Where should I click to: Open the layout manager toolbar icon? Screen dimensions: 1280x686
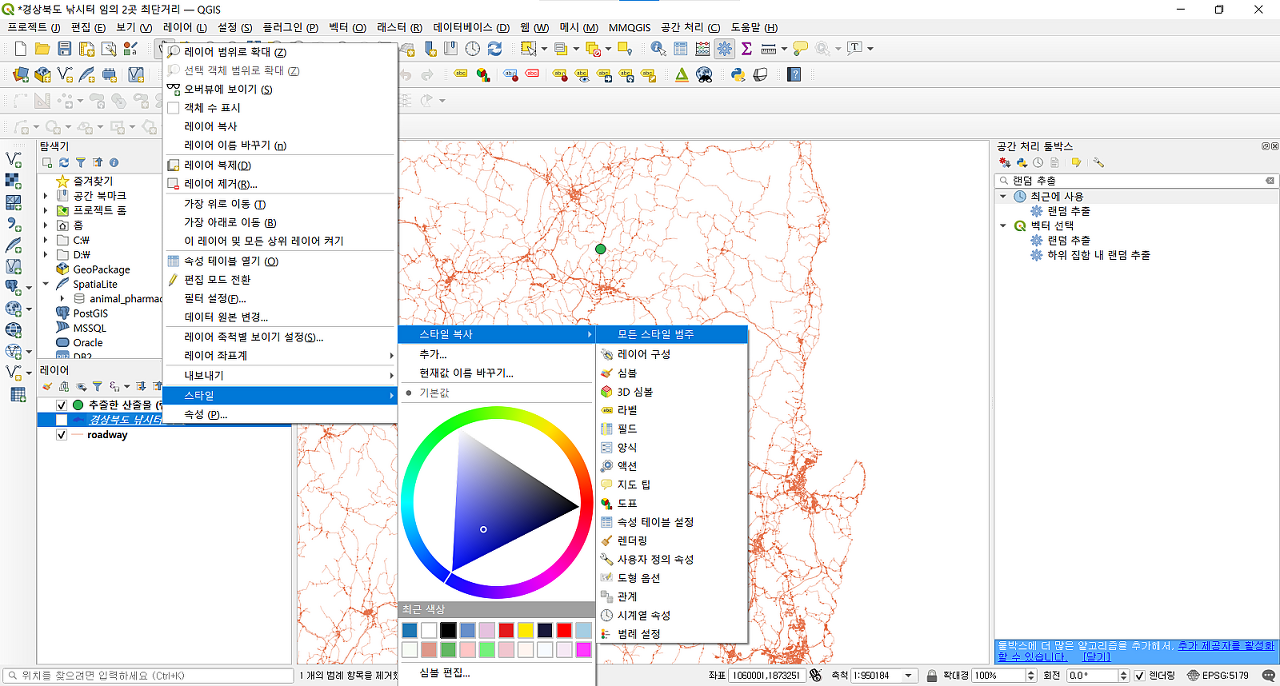[108, 48]
